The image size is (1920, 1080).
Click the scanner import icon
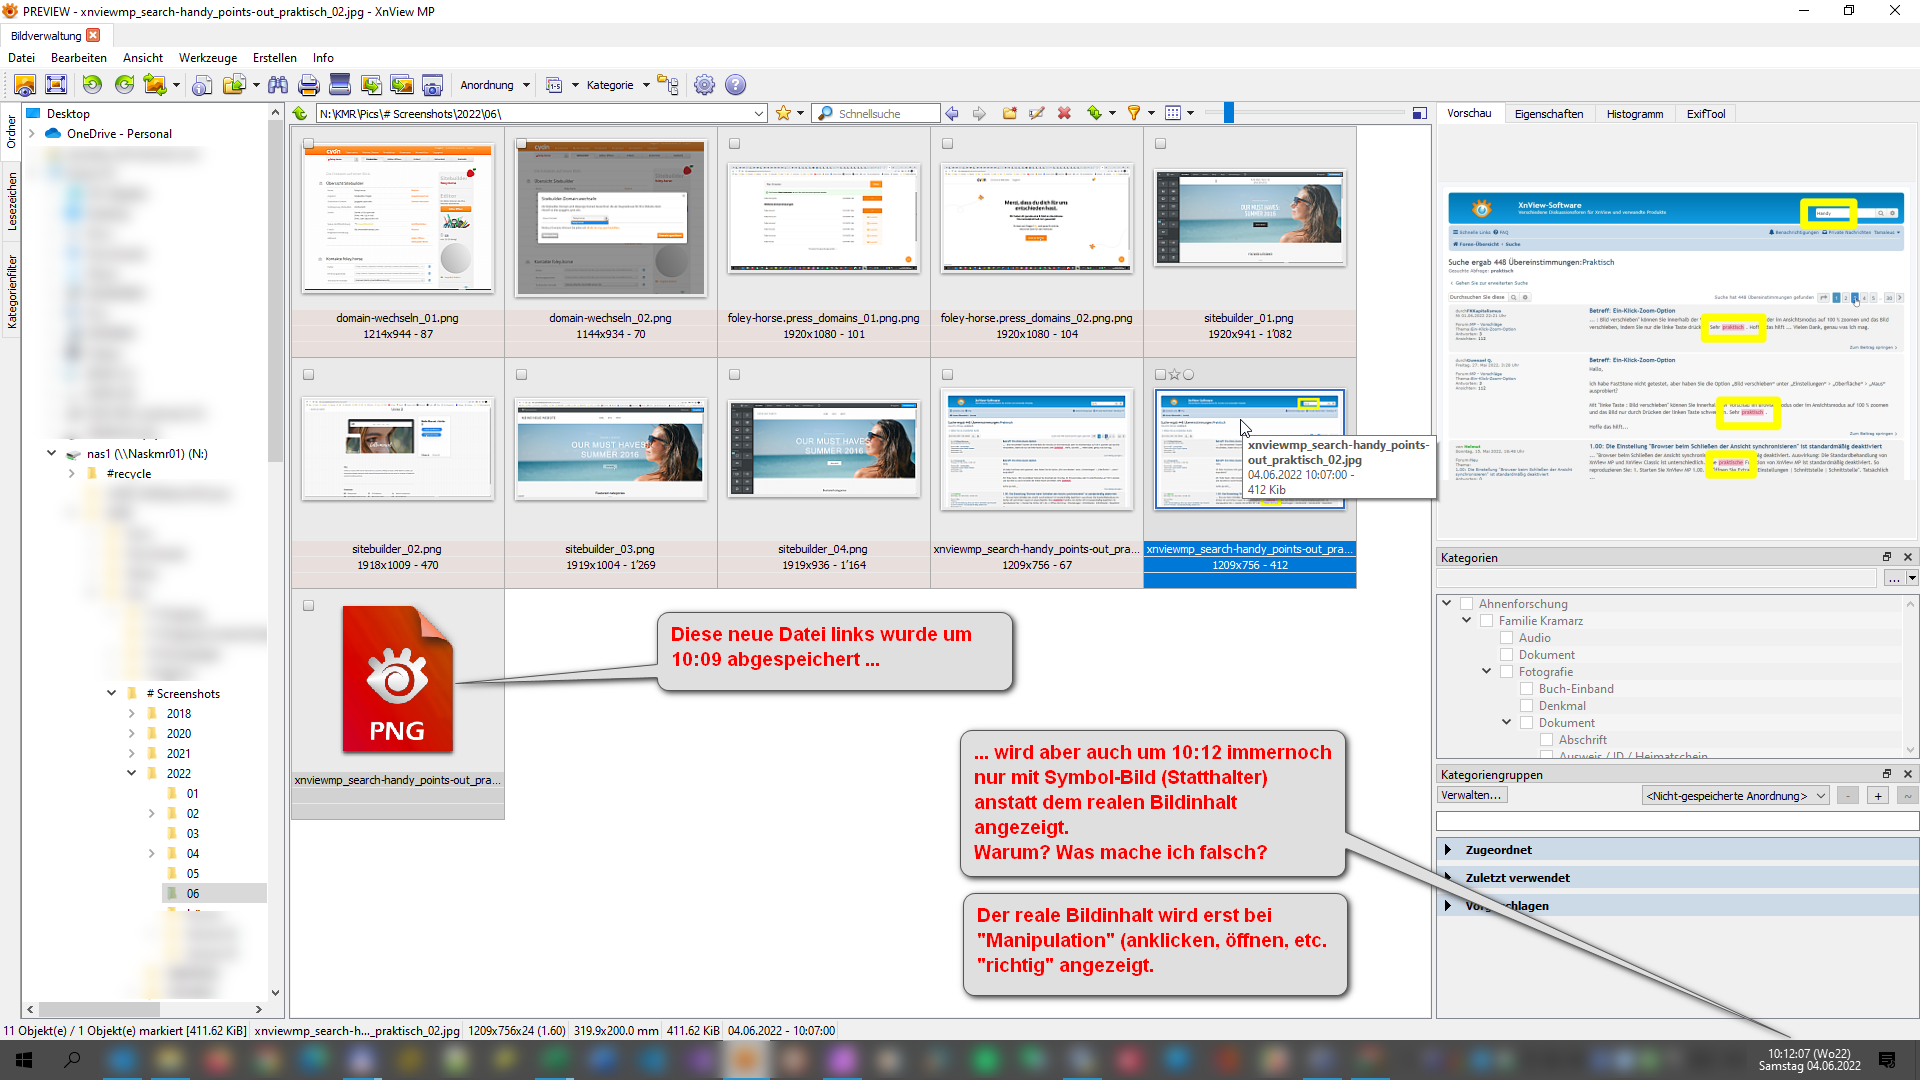click(x=340, y=85)
